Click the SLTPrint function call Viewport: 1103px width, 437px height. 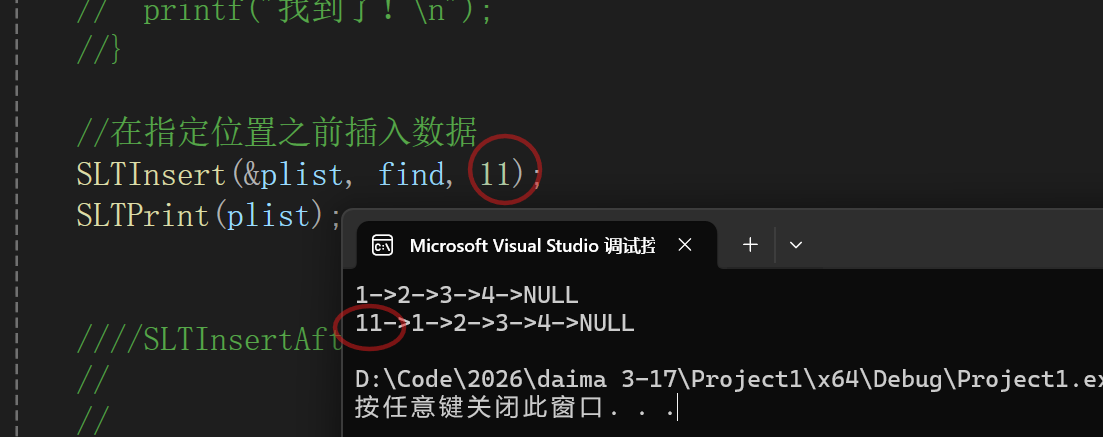[209, 215]
